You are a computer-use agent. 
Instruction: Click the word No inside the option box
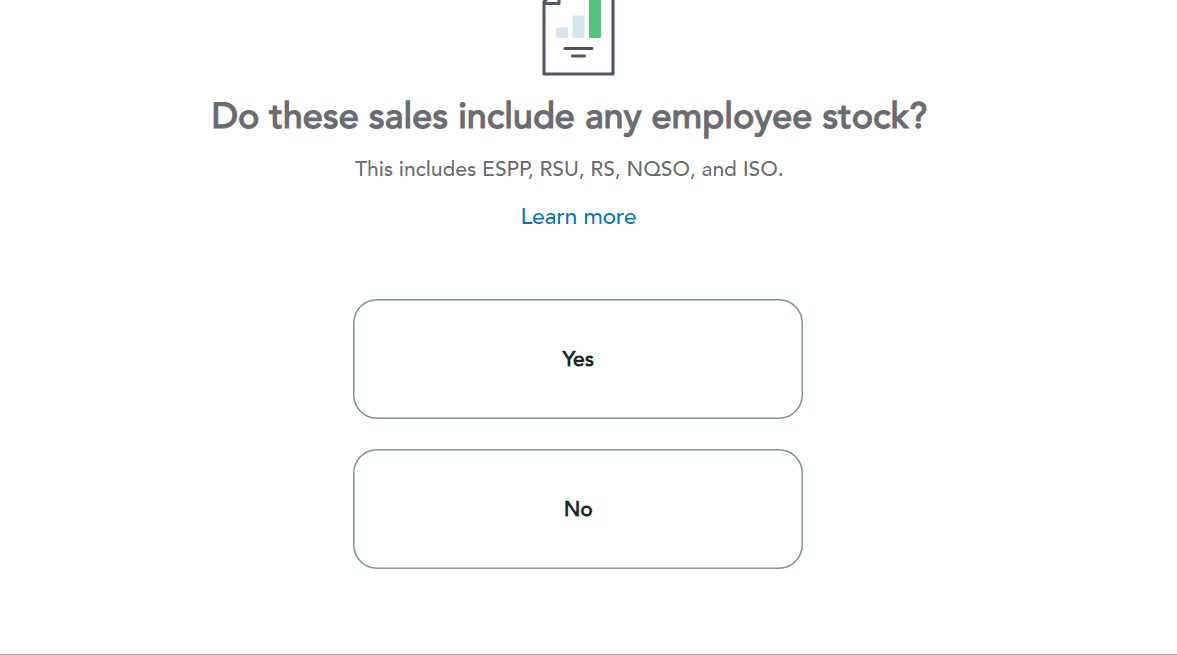pyautogui.click(x=578, y=509)
